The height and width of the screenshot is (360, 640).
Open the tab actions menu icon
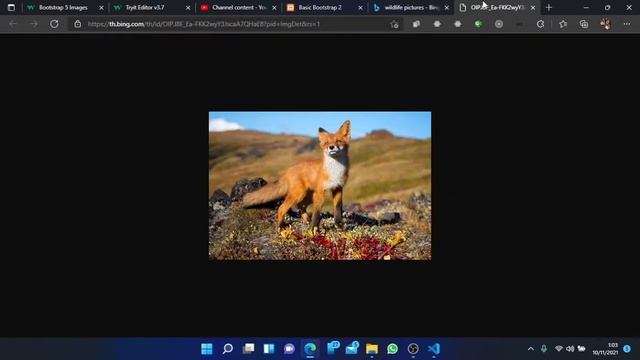tap(11, 7)
